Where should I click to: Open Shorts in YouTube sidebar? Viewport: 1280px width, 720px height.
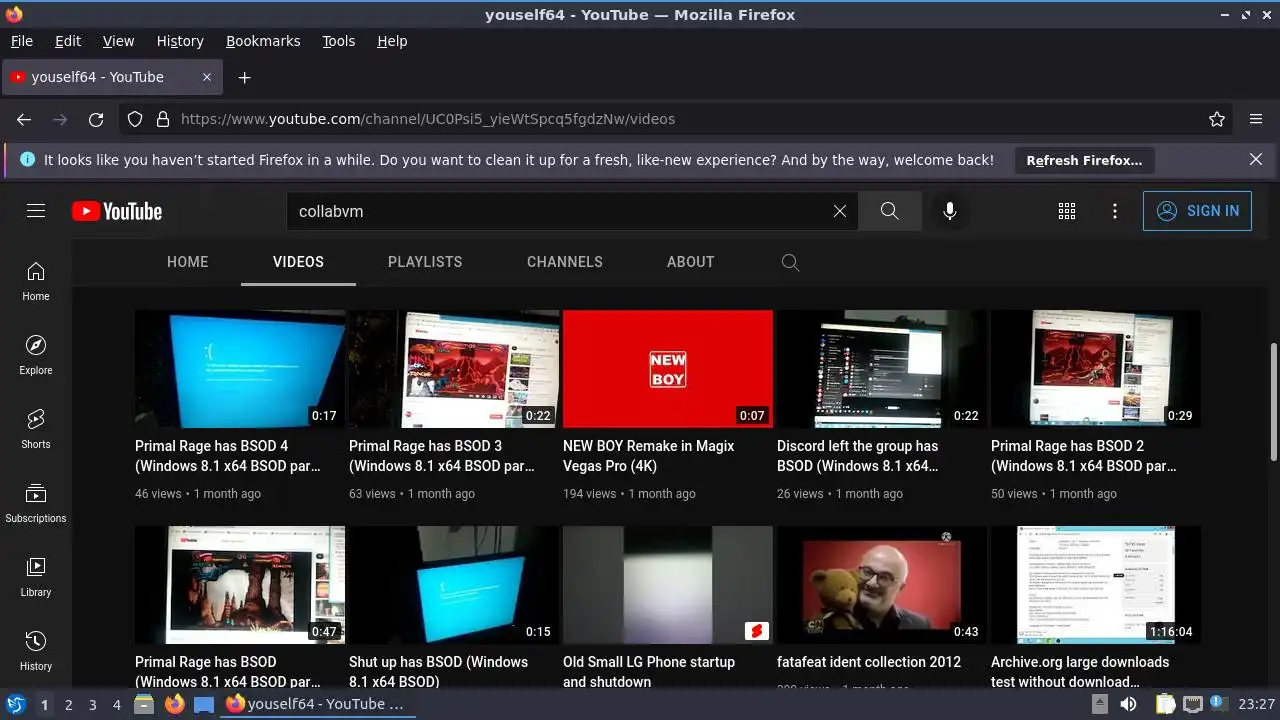tap(36, 429)
